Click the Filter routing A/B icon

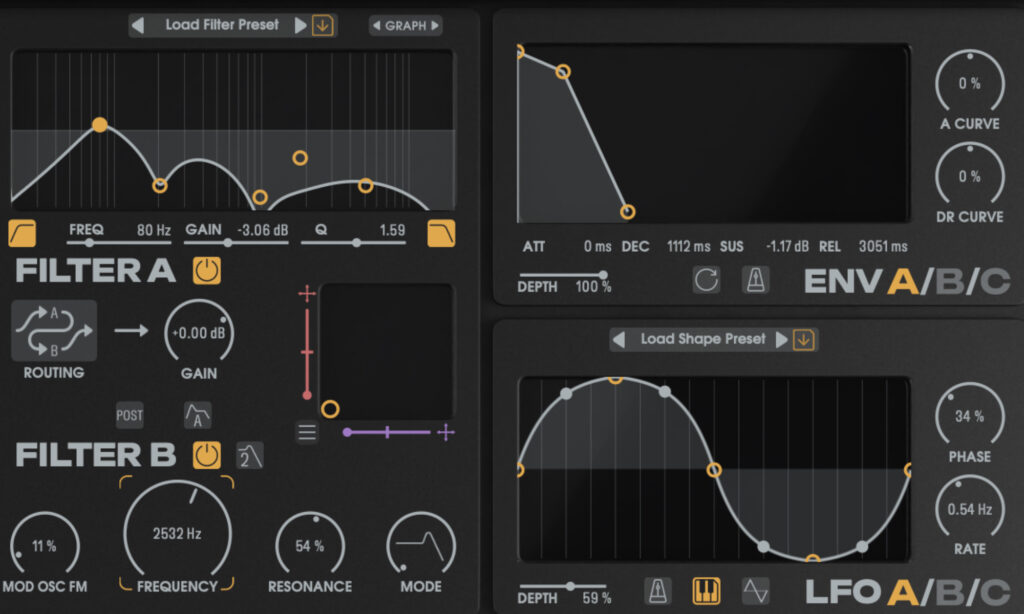[x=54, y=331]
